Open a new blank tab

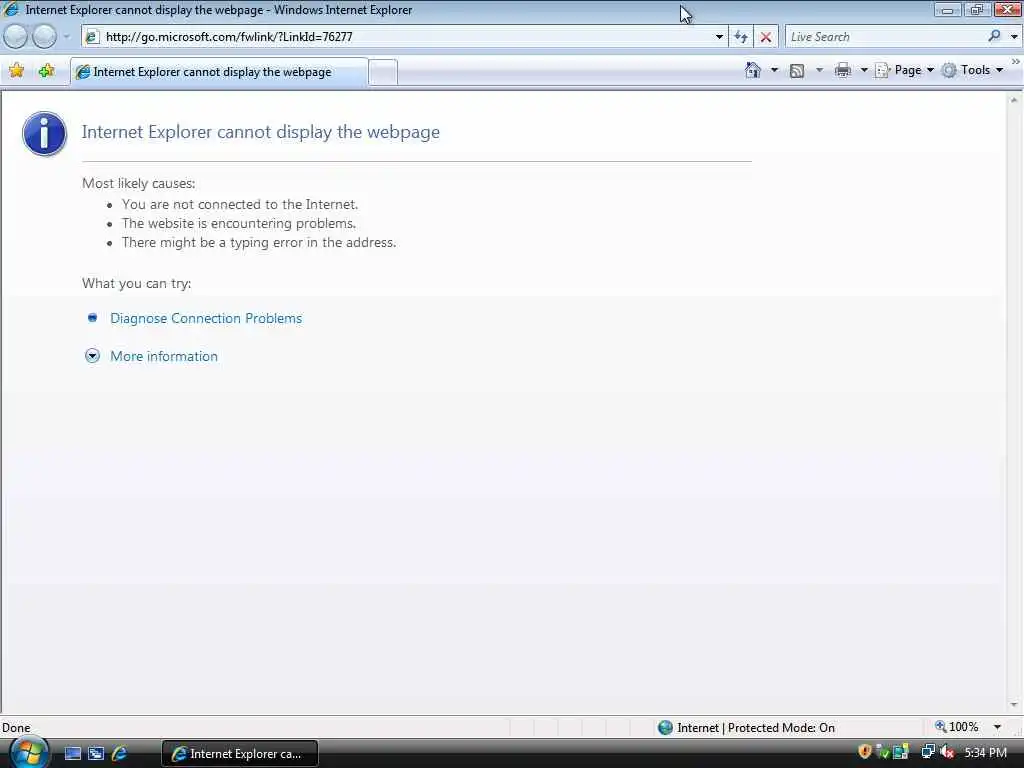click(383, 72)
